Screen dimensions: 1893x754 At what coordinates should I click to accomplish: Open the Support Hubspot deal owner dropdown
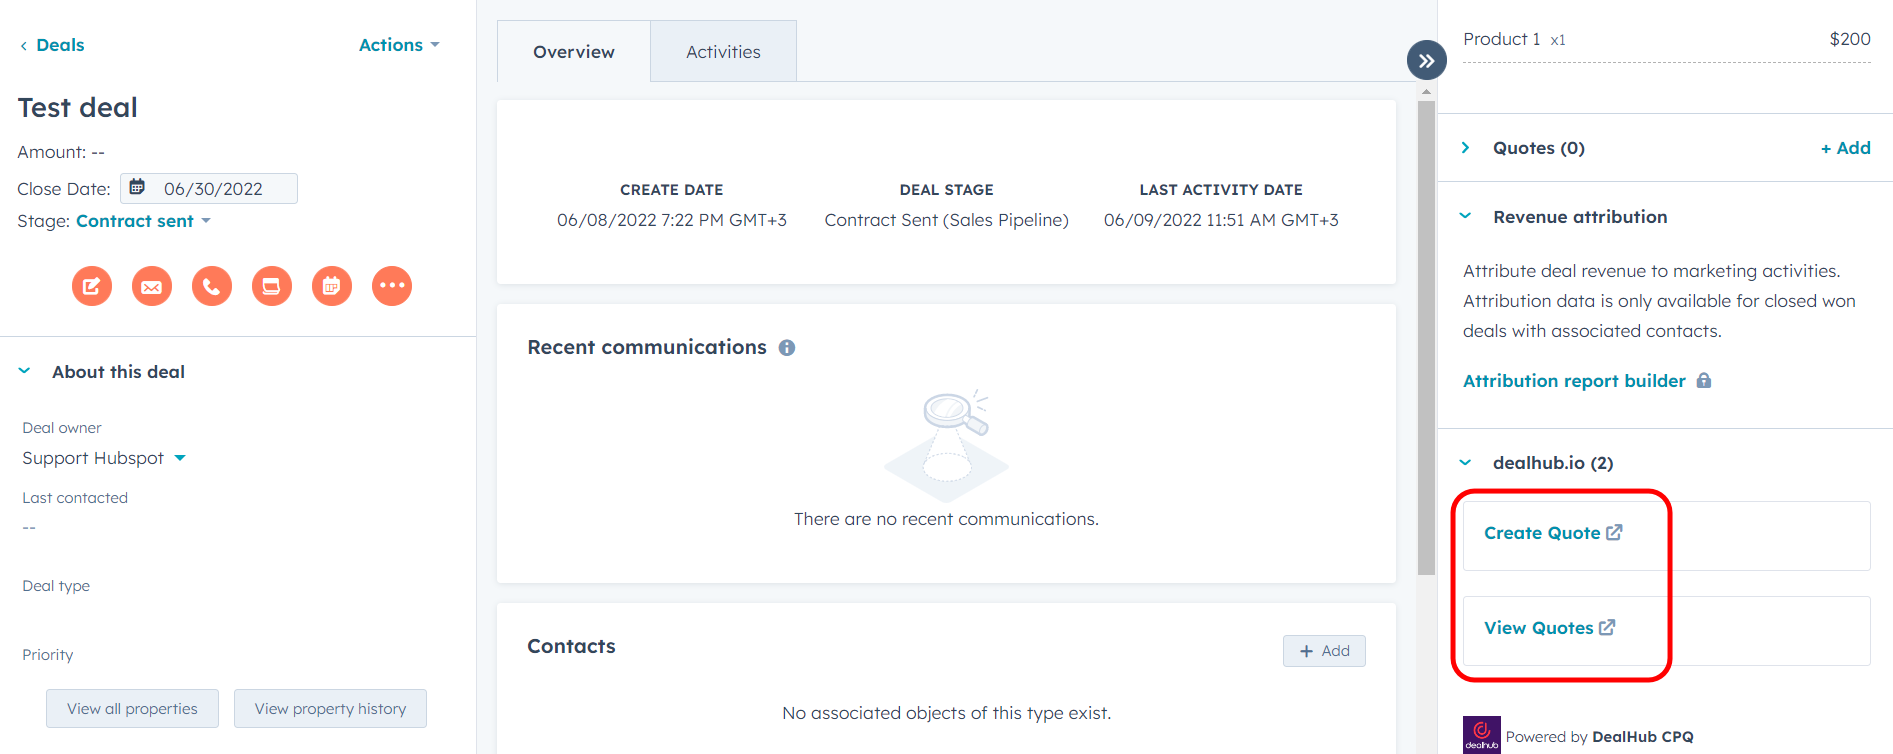pos(104,458)
